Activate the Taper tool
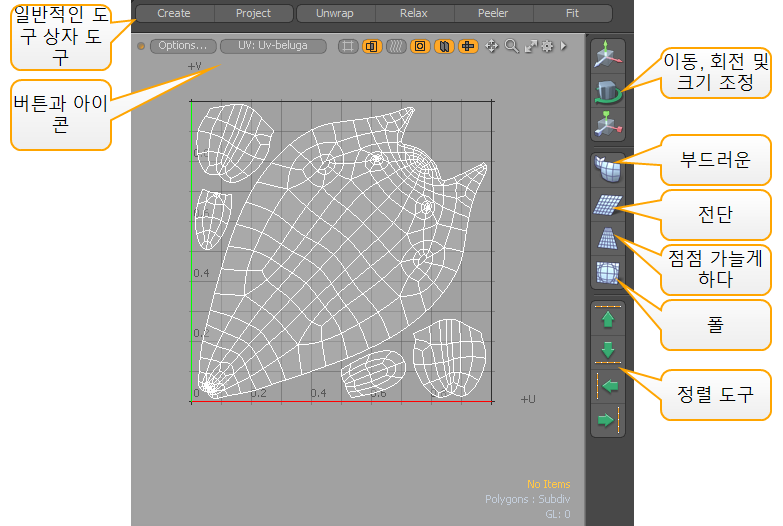The width and height of the screenshot is (783, 526). [x=608, y=239]
